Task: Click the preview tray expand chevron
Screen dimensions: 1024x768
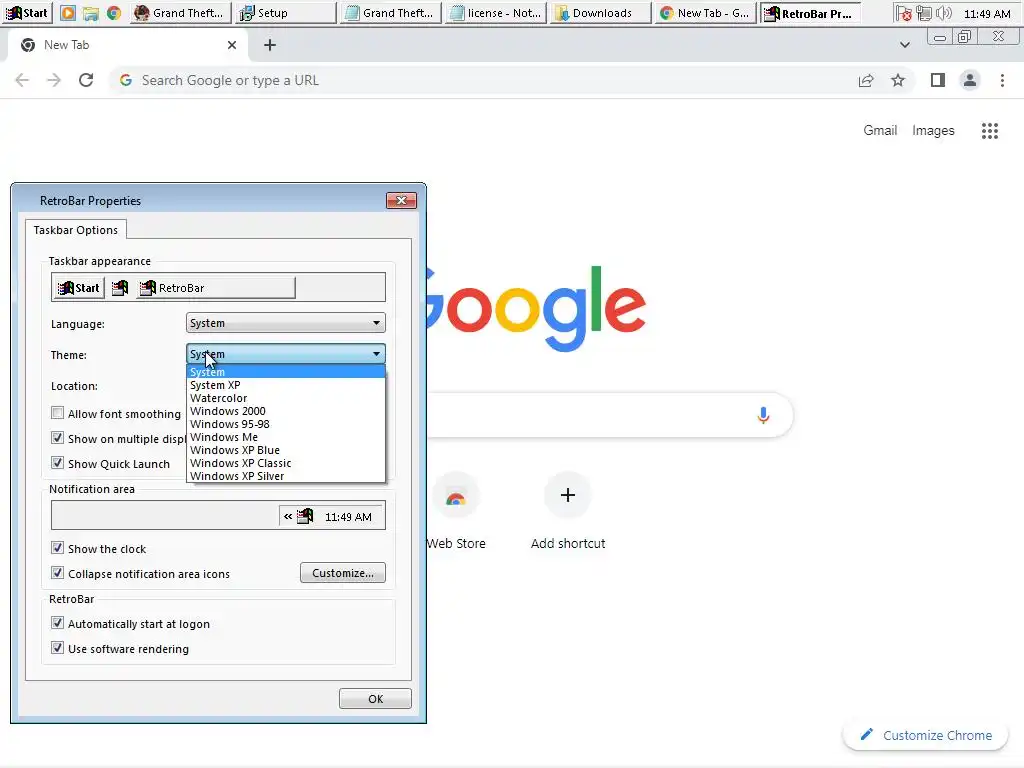Action: (288, 517)
